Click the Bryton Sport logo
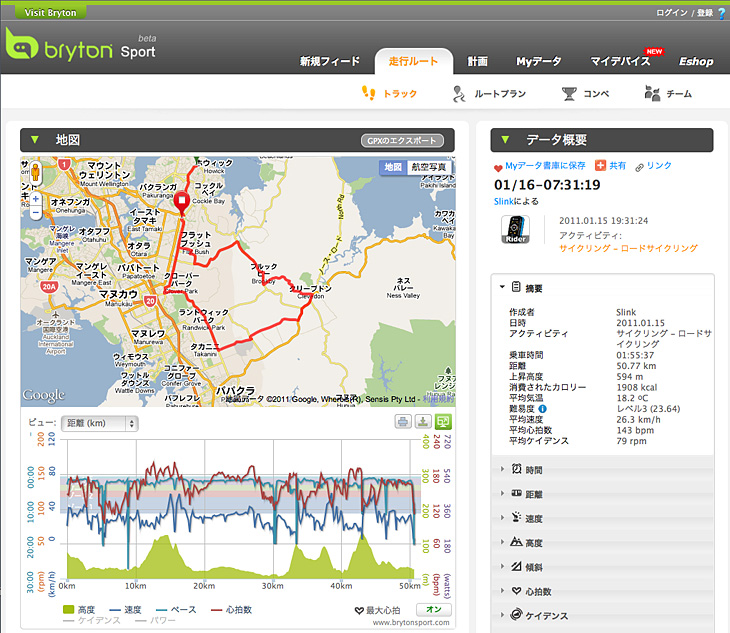Image resolution: width=730 pixels, height=633 pixels. click(x=80, y=45)
